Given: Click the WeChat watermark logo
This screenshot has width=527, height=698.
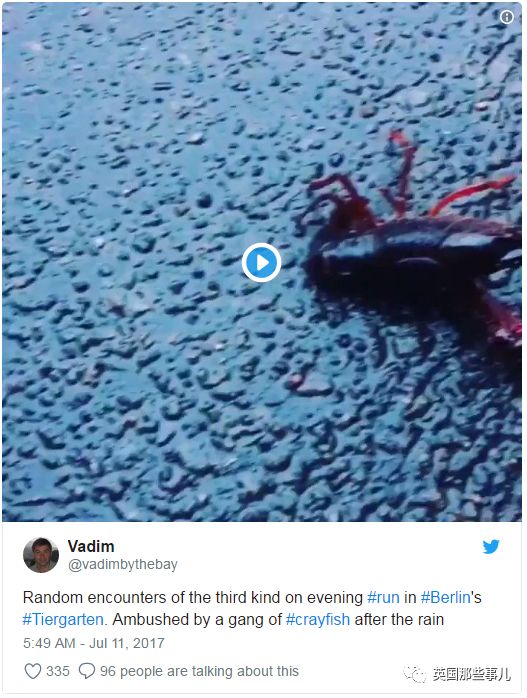Looking at the screenshot, I should pos(415,674).
